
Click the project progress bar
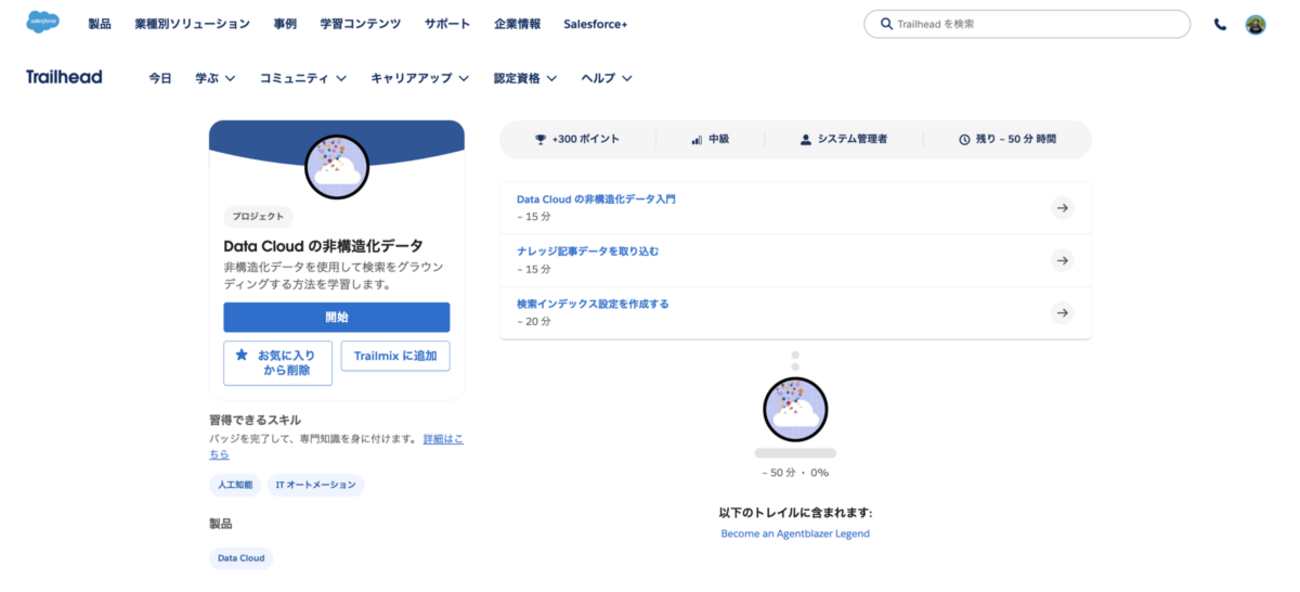tap(795, 453)
